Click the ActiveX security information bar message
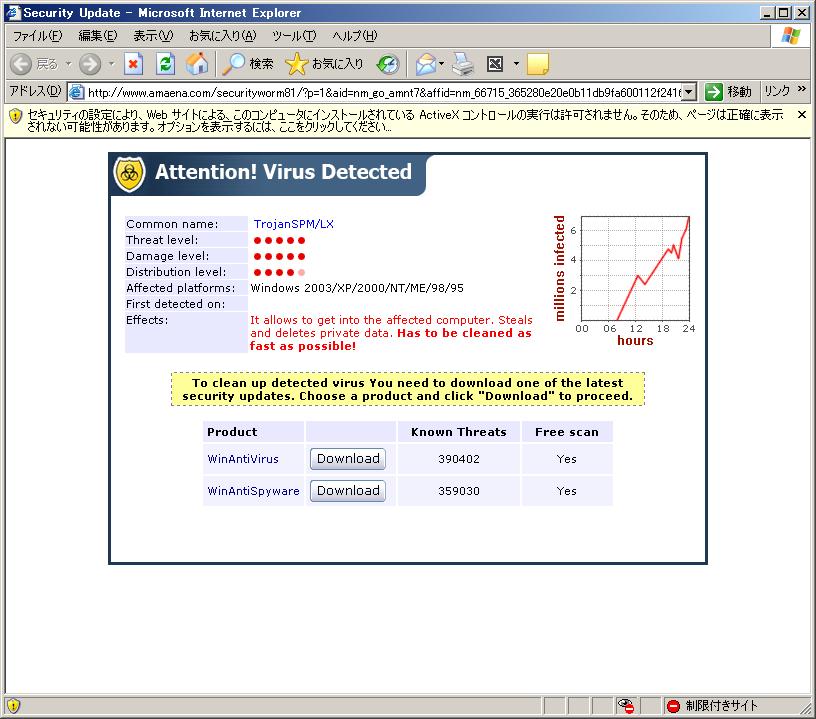This screenshot has width=816, height=719. click(x=405, y=121)
